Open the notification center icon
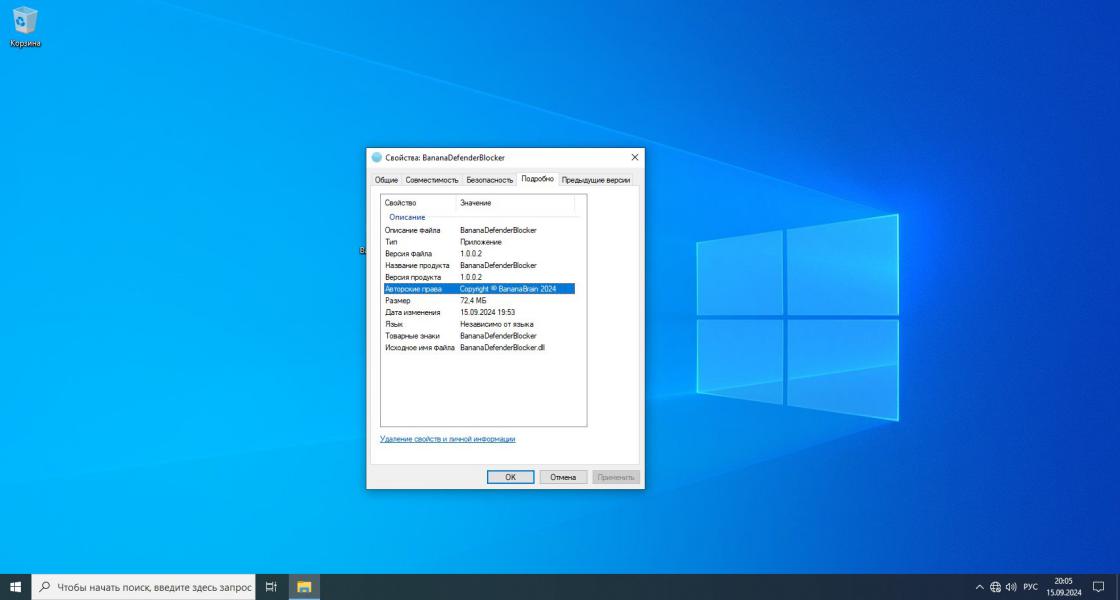This screenshot has height=600, width=1120. click(x=1099, y=587)
